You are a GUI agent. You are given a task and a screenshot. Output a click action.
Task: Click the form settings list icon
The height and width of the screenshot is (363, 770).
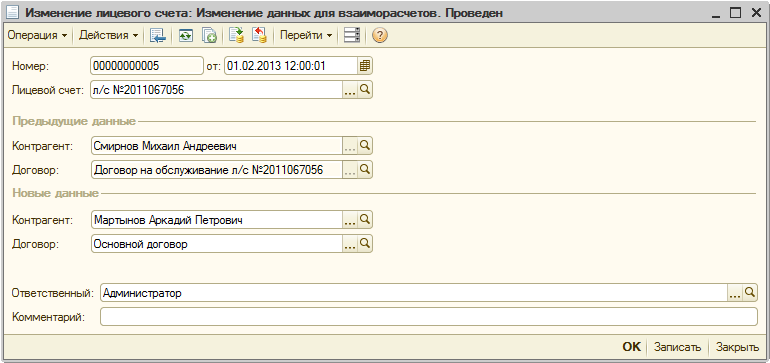click(x=352, y=36)
